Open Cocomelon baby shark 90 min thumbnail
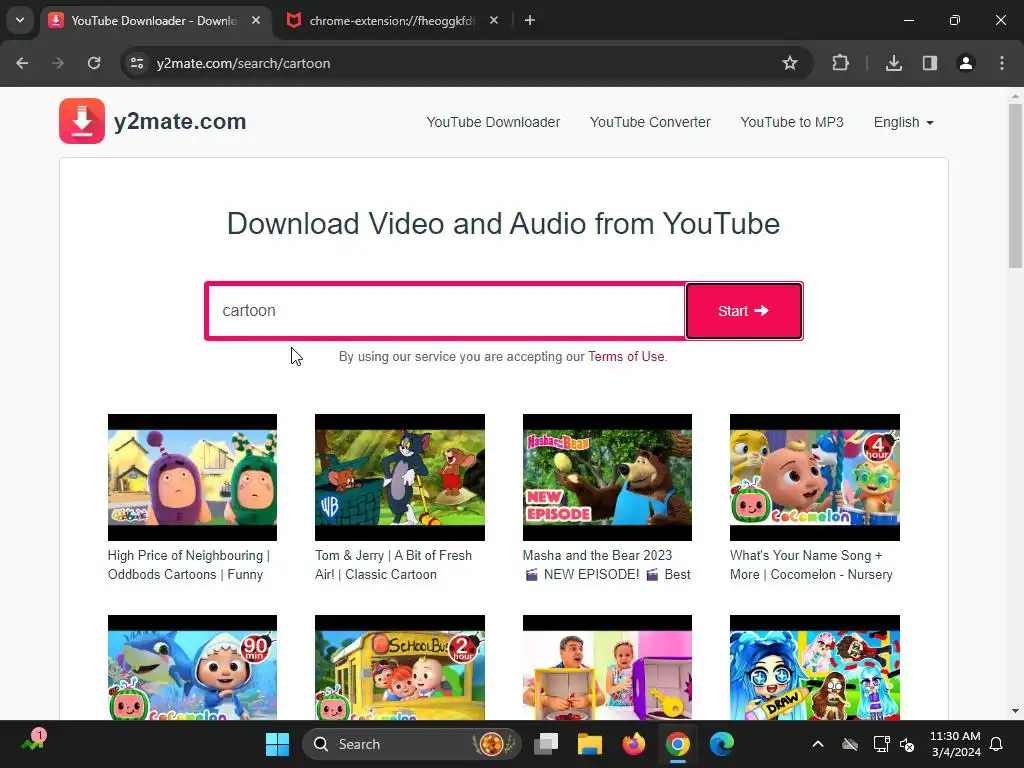1024x768 pixels. click(192, 667)
